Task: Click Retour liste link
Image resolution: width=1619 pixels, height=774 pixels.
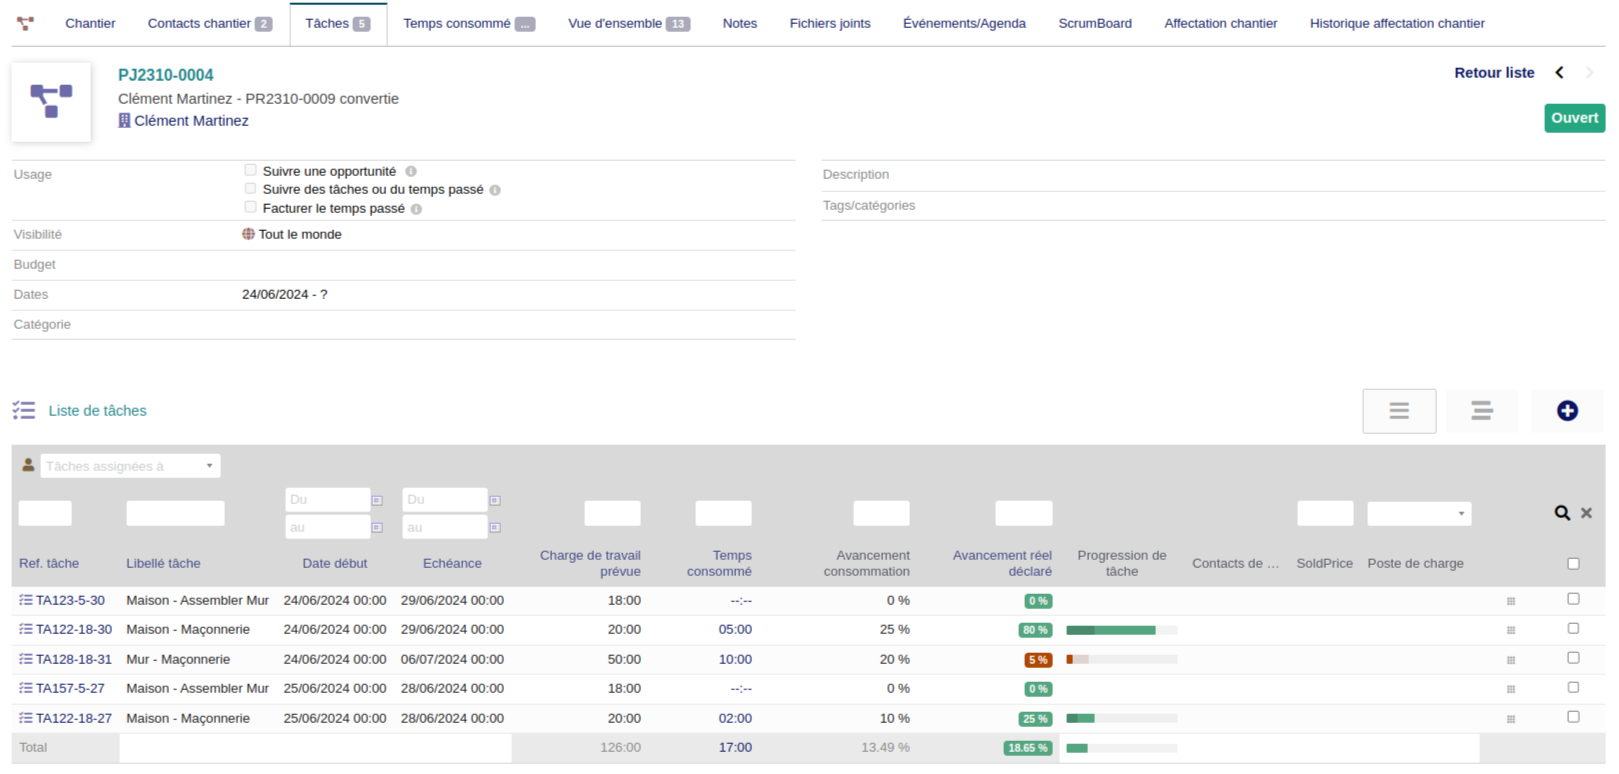Action: [x=1494, y=72]
